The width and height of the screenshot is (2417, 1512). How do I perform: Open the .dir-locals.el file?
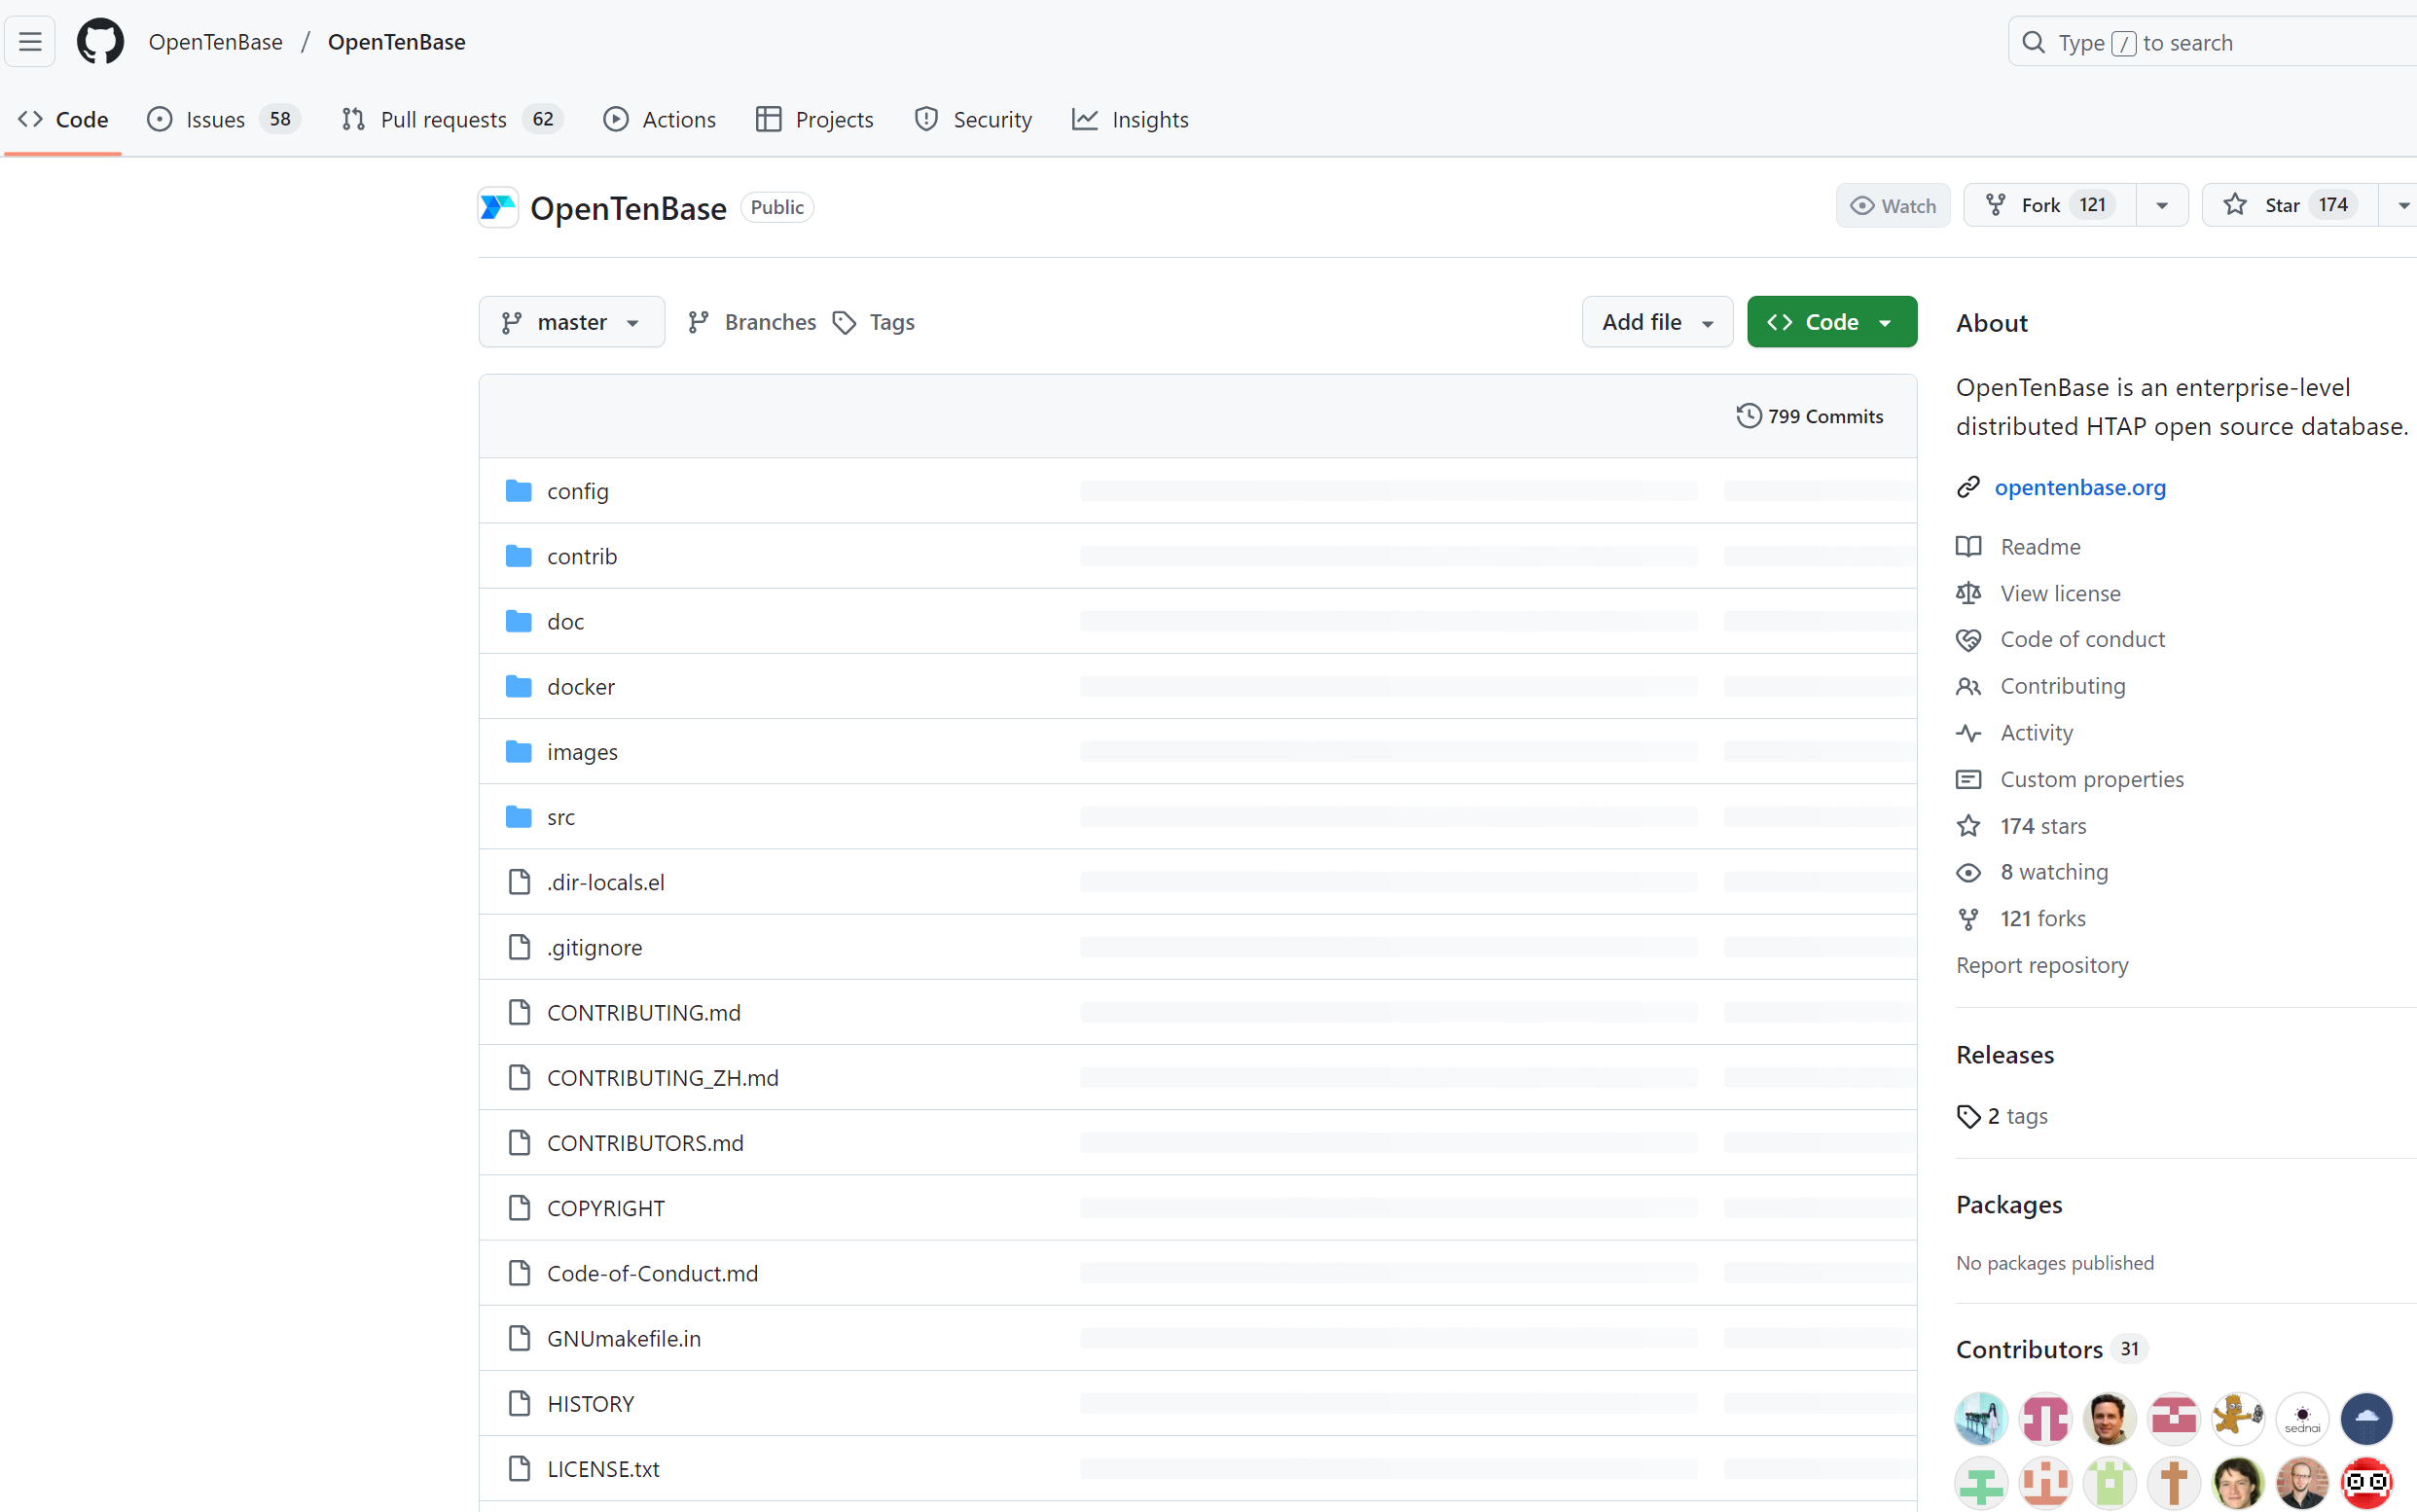pos(606,882)
